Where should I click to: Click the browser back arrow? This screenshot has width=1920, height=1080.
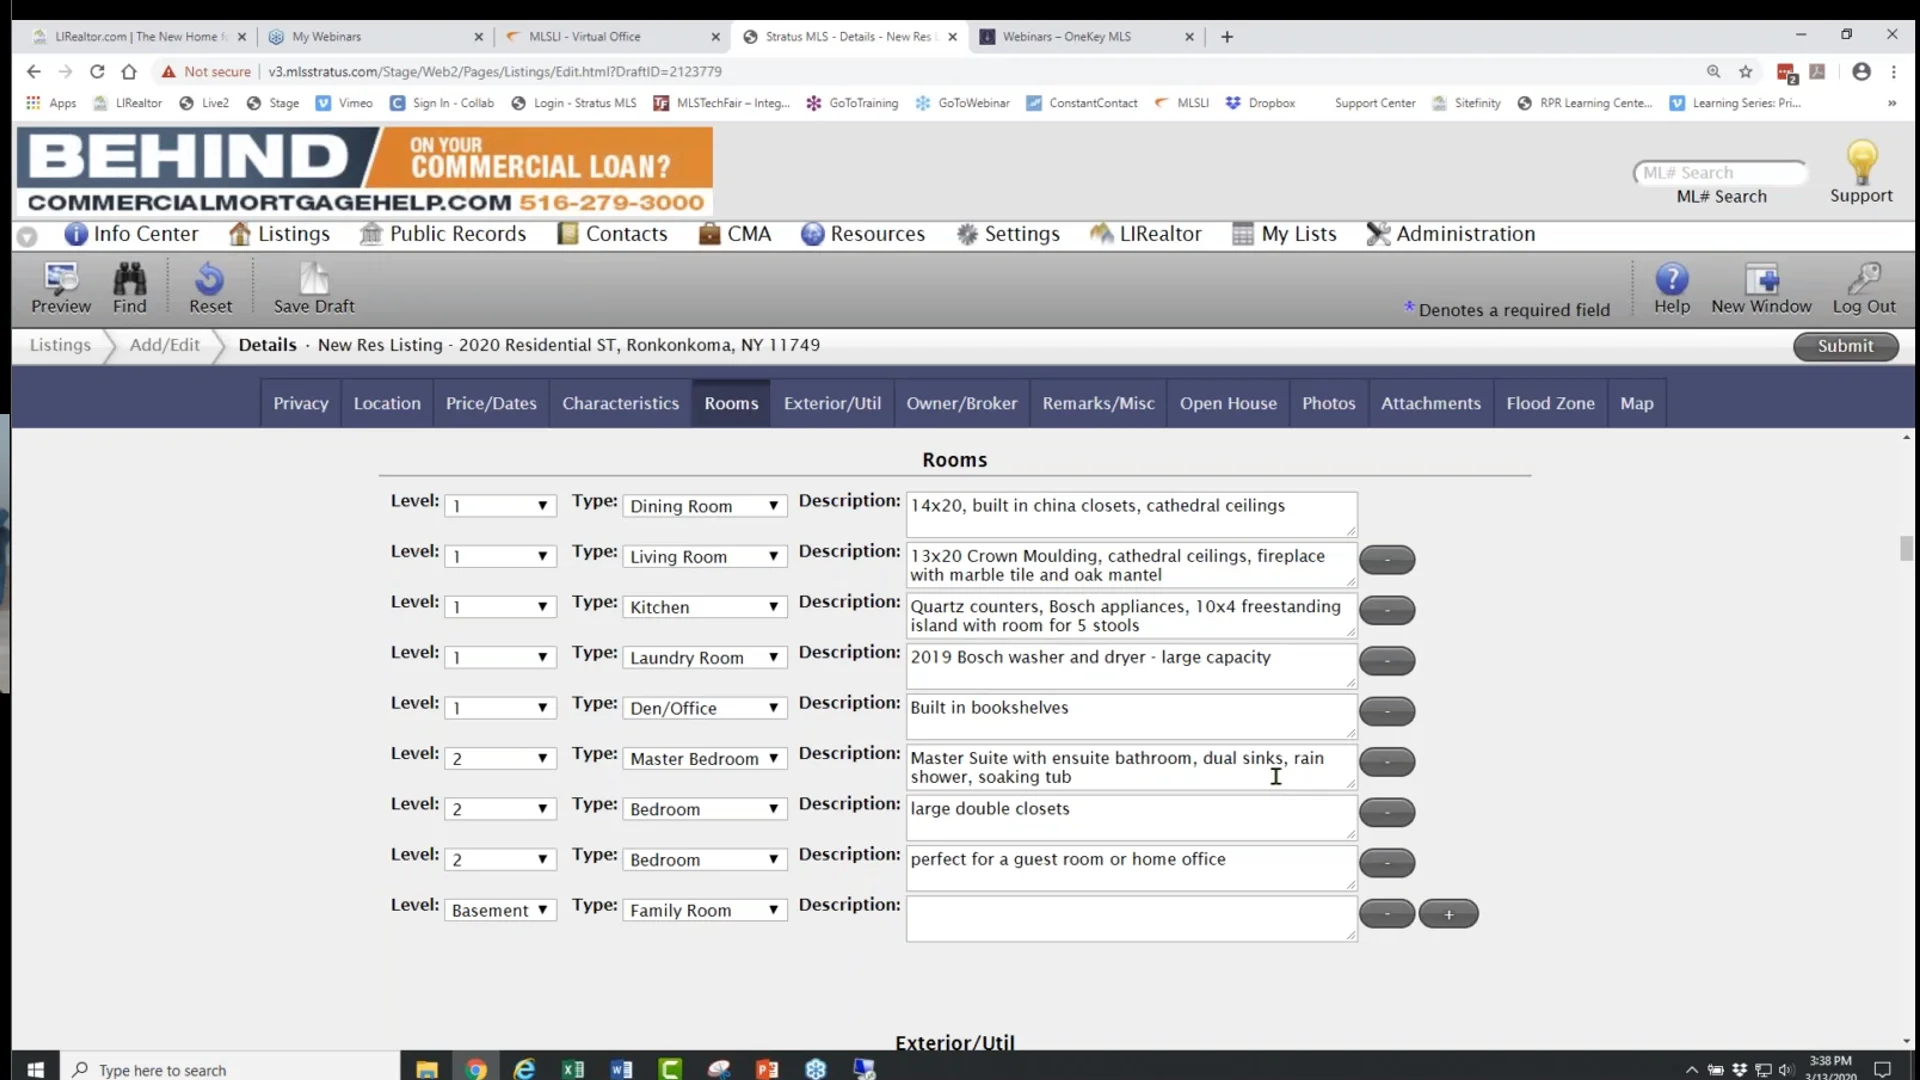(x=33, y=71)
